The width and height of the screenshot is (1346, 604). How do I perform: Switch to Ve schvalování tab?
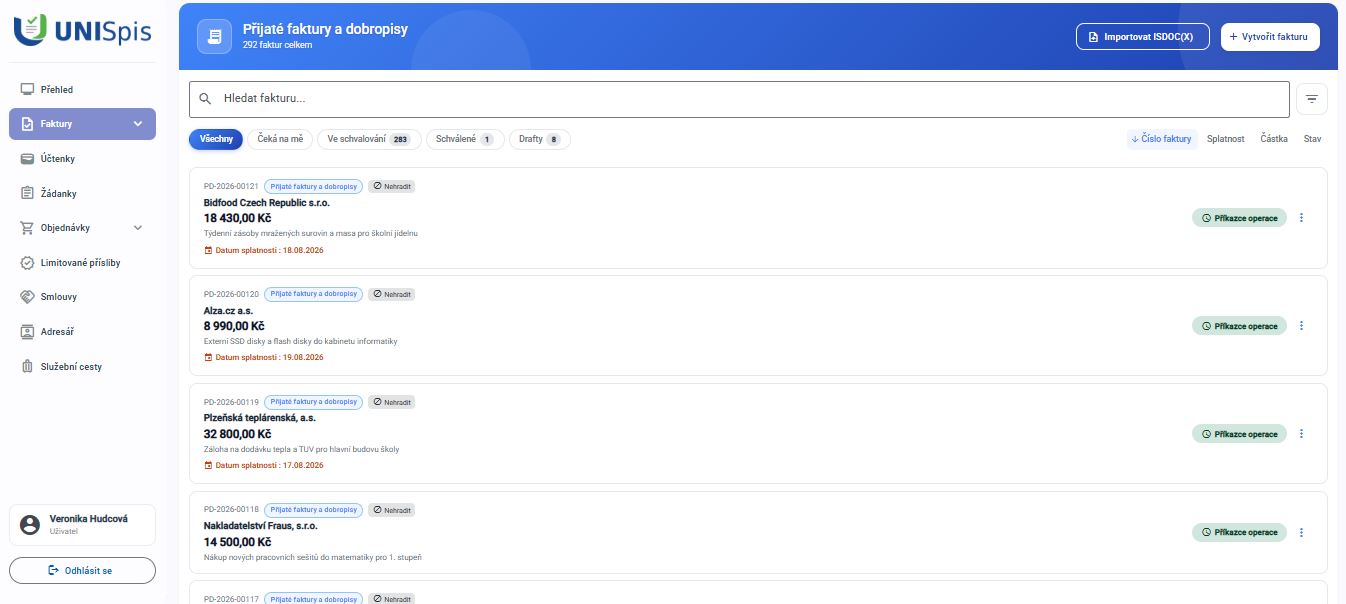coord(369,139)
